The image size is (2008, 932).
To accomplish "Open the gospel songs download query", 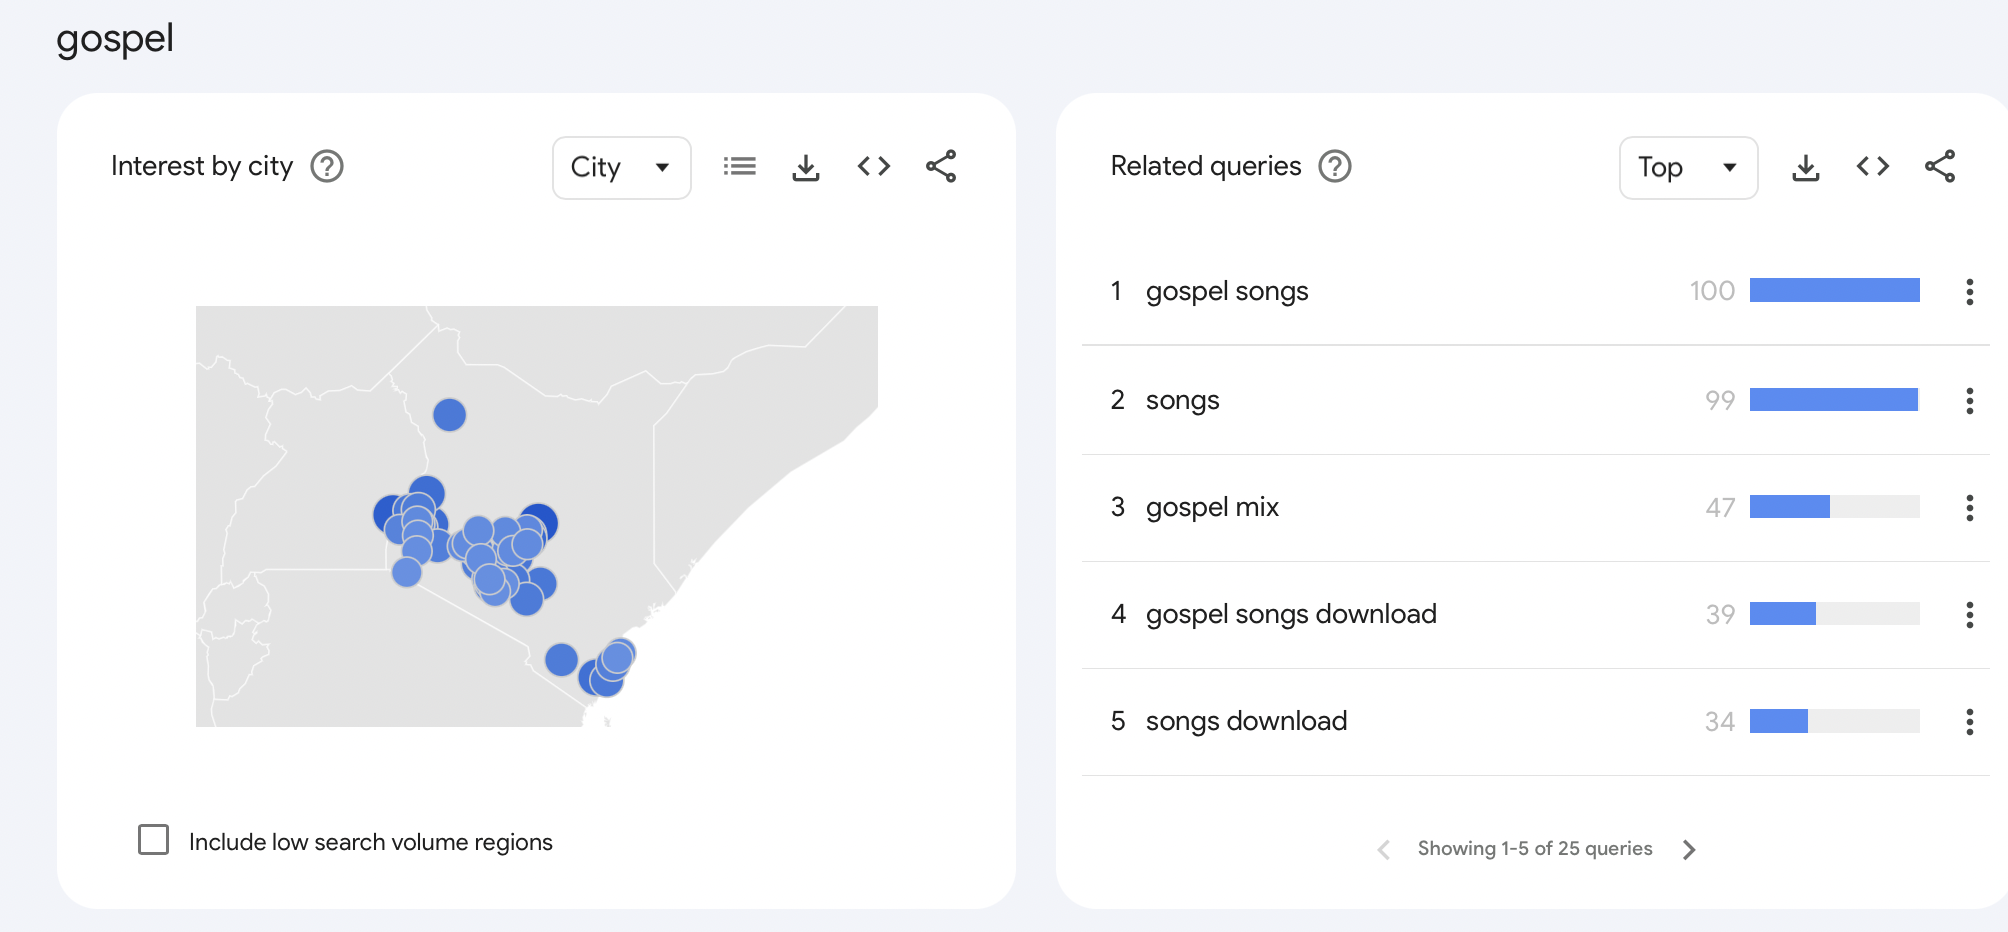I will [1291, 614].
